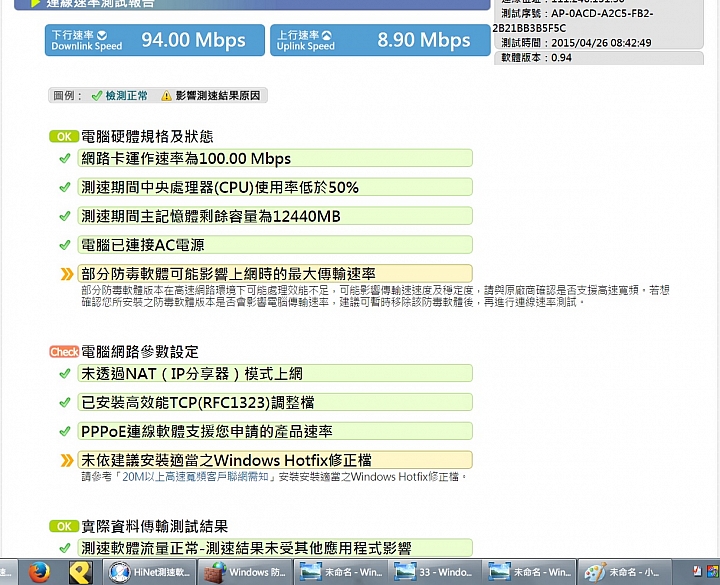Click the 測速期間中央處理器(CPU)使用率低於50% row

tap(275, 187)
